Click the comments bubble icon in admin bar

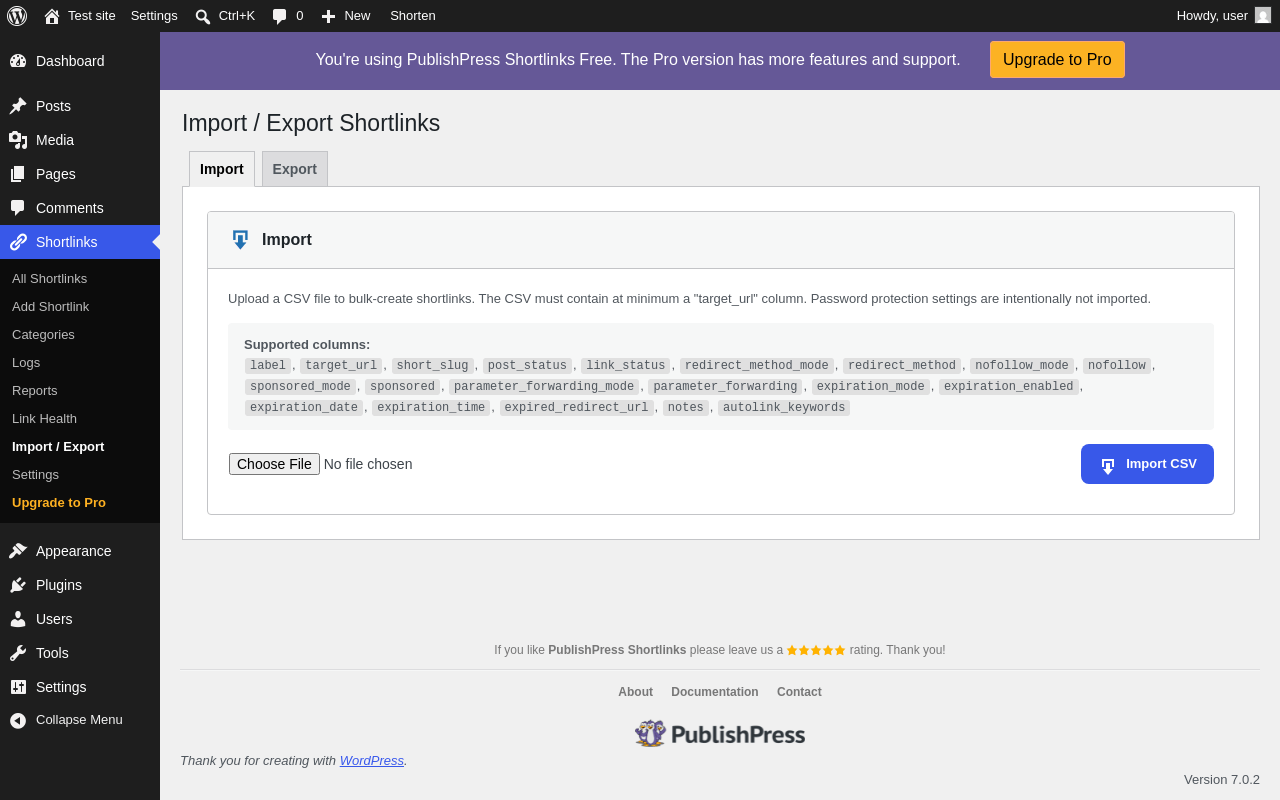coord(280,16)
